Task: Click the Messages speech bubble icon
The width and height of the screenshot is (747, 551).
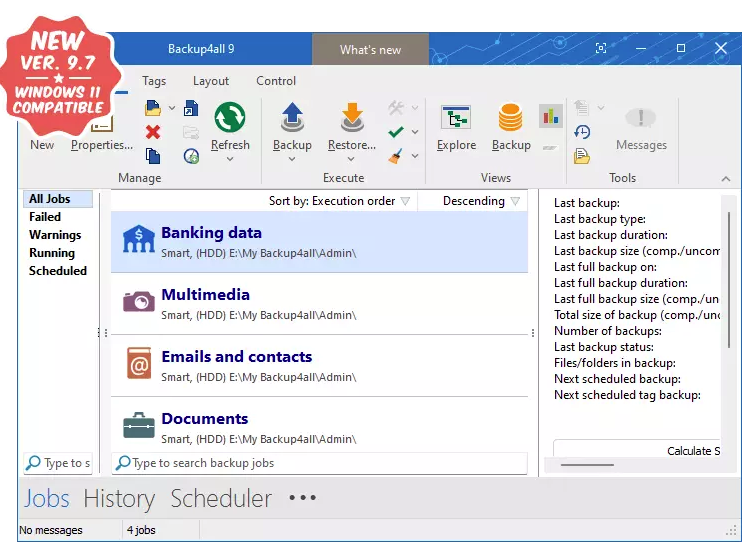Action: [x=641, y=118]
